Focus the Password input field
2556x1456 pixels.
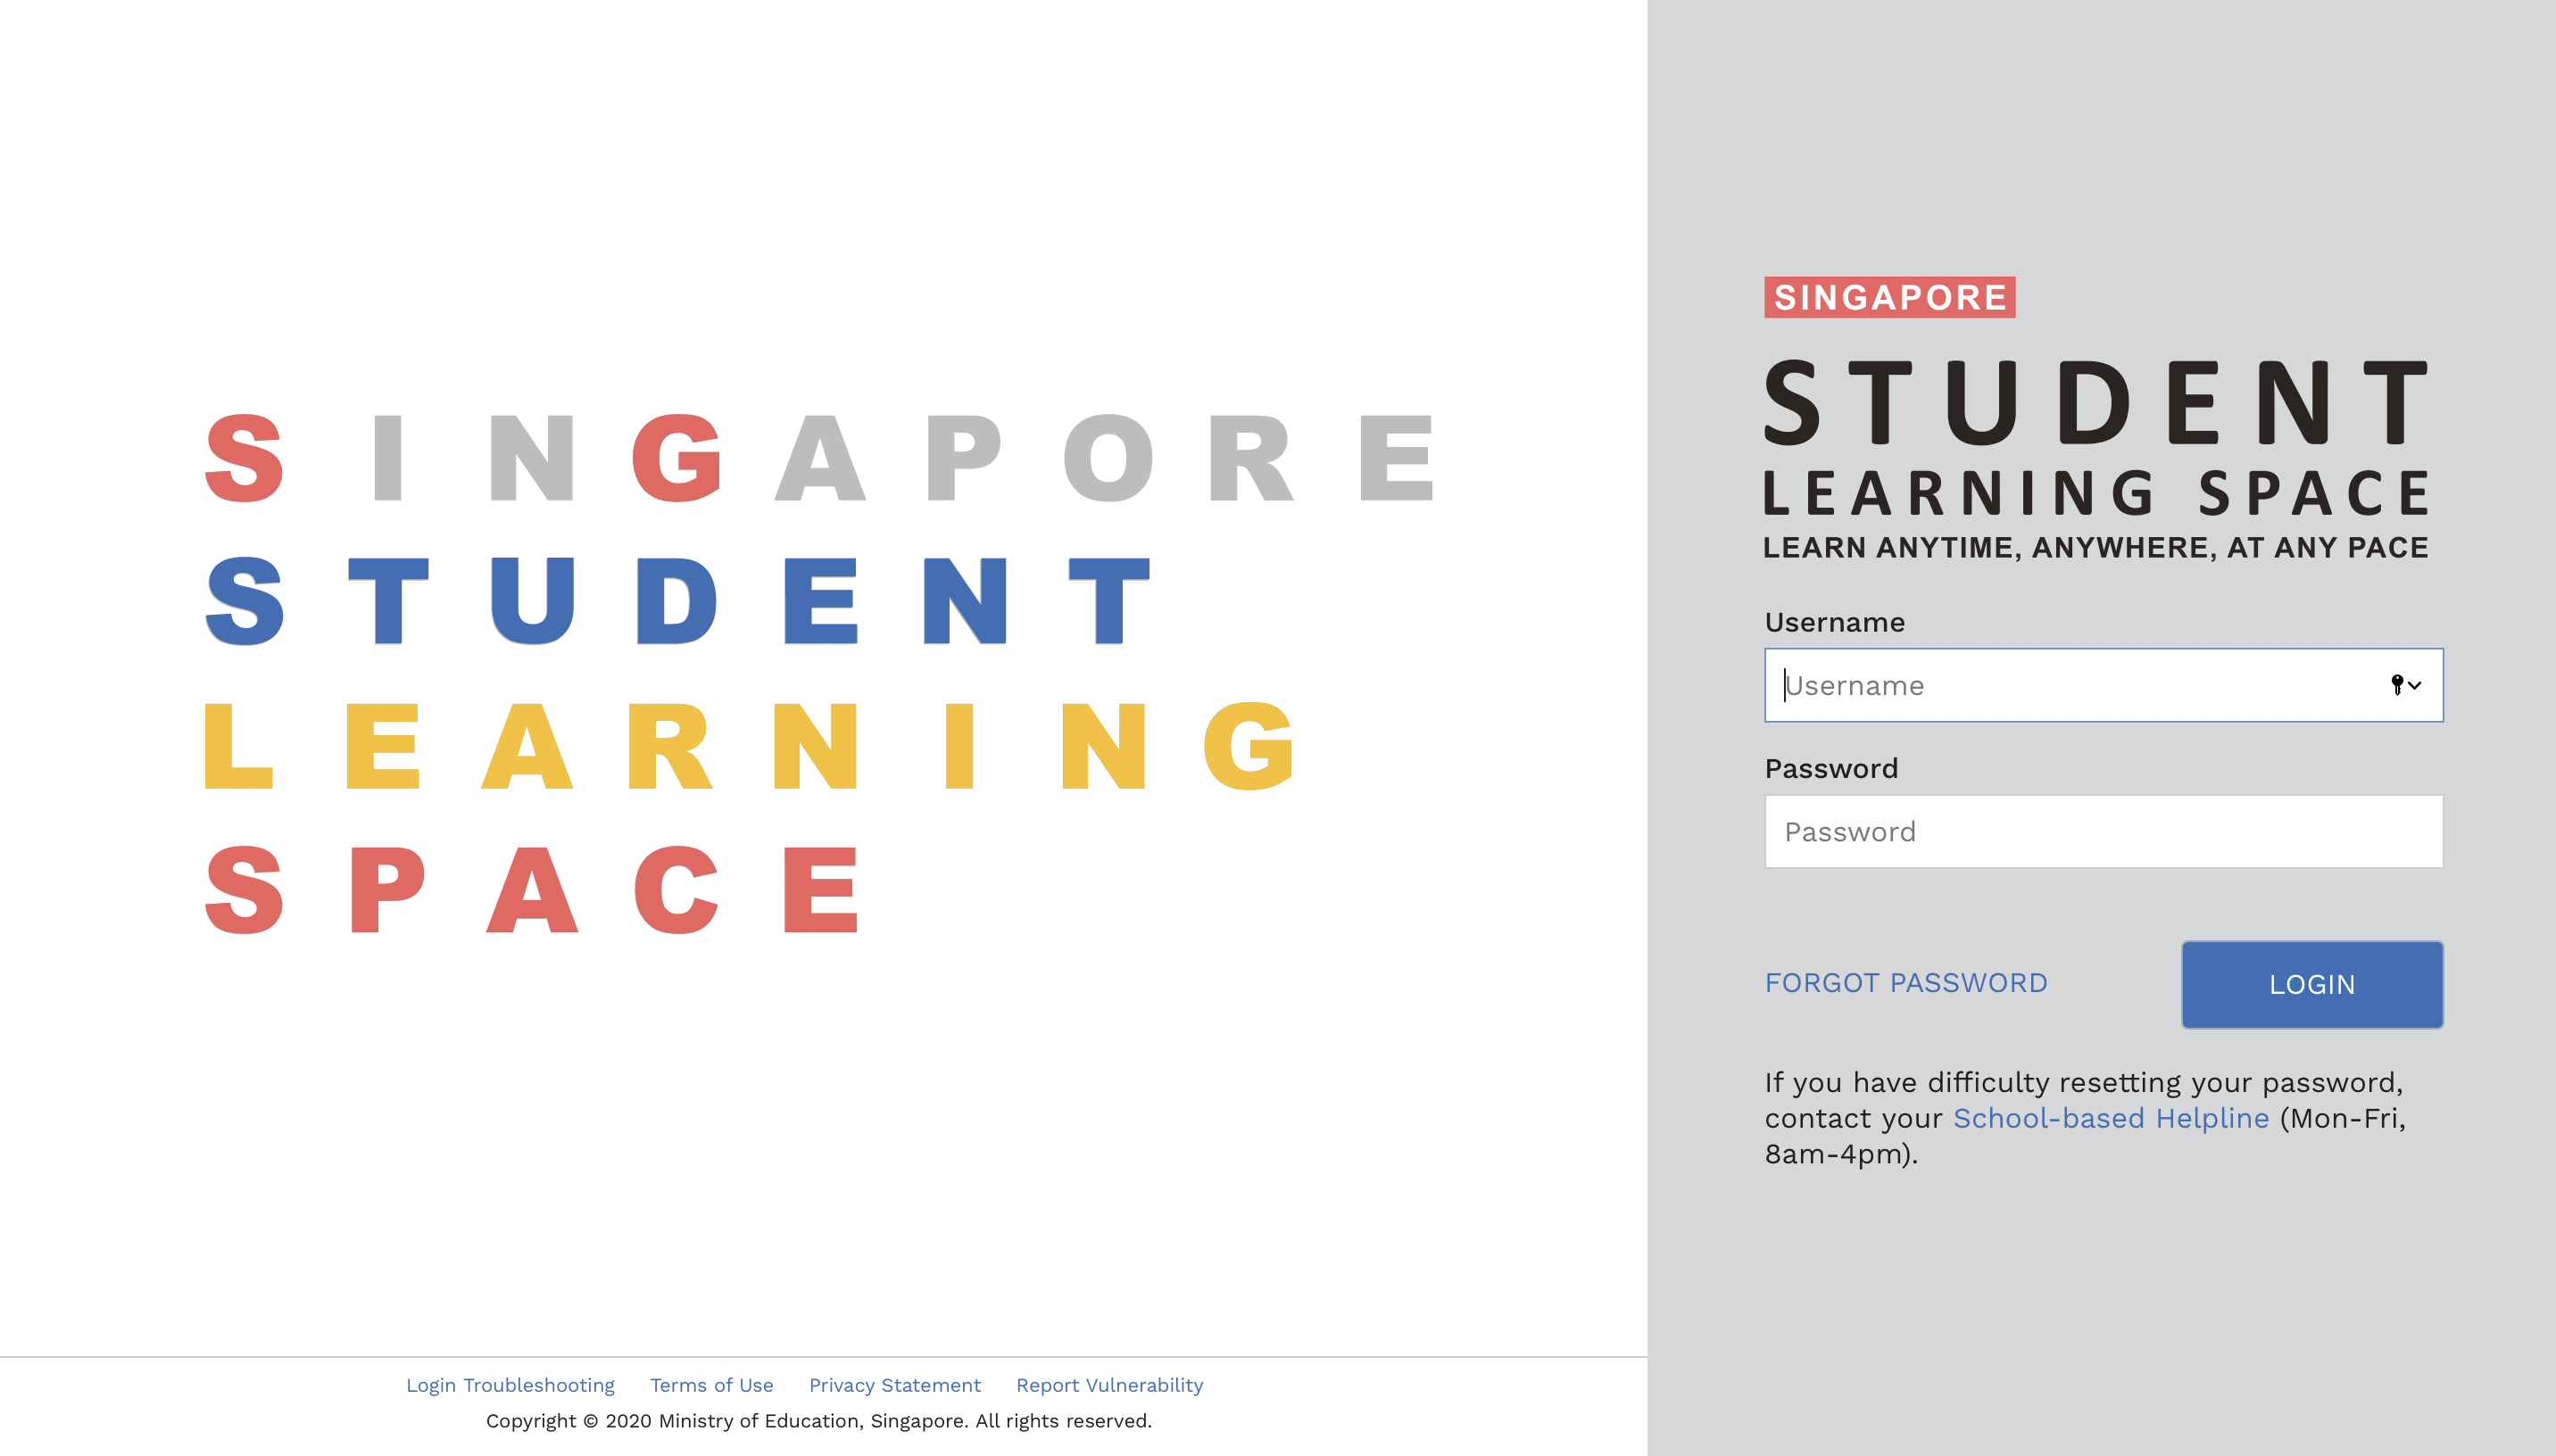2103,831
